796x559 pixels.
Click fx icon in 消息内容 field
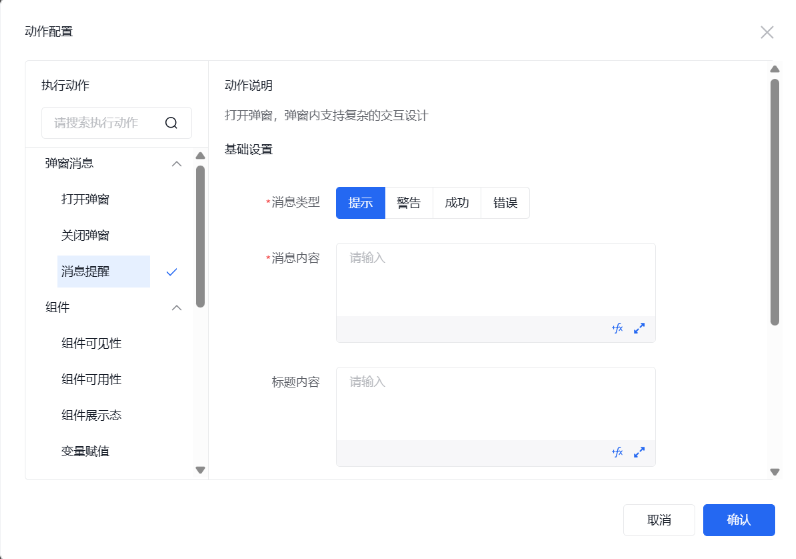click(617, 328)
